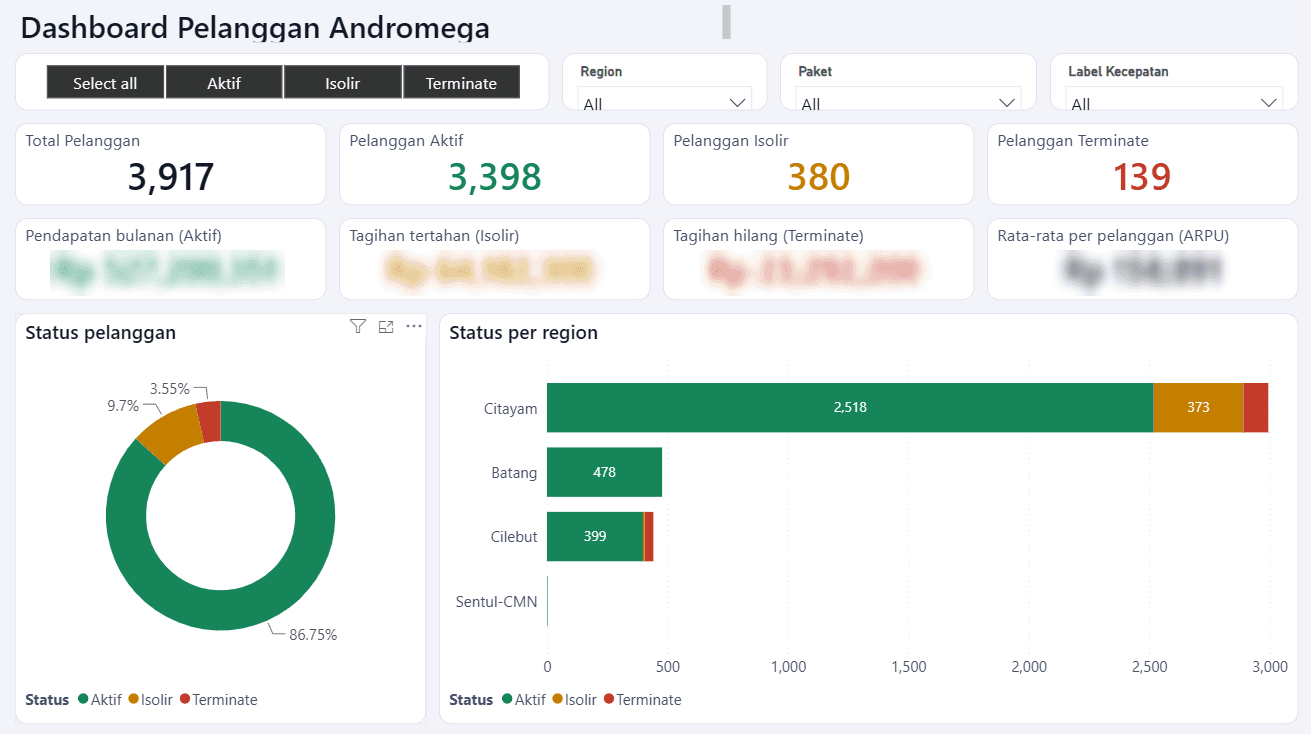
Task: Click the Batang axis label
Action: [x=514, y=473]
